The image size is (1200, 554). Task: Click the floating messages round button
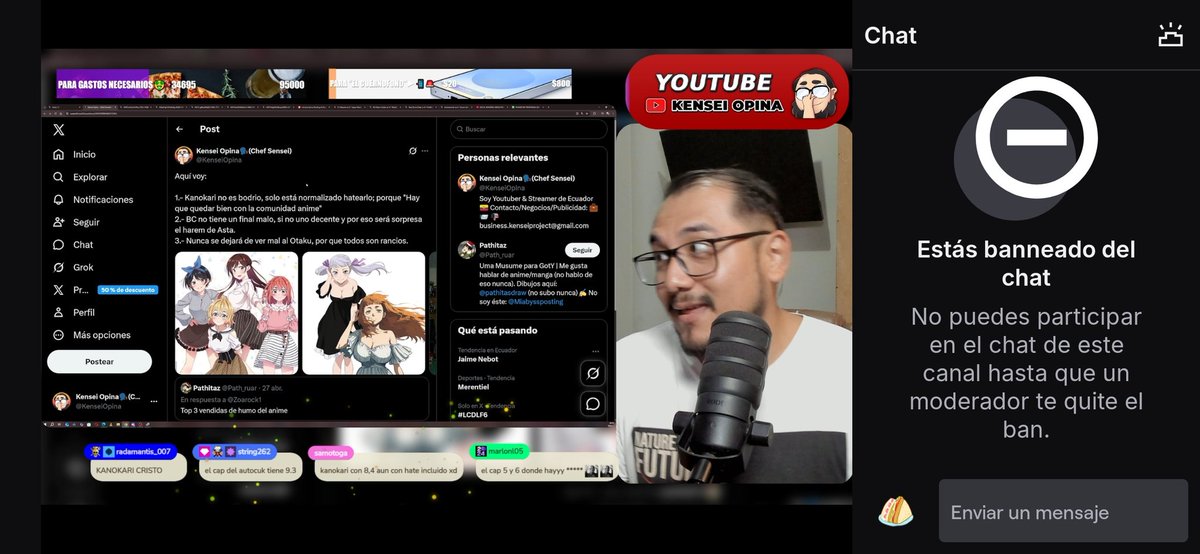pos(593,404)
